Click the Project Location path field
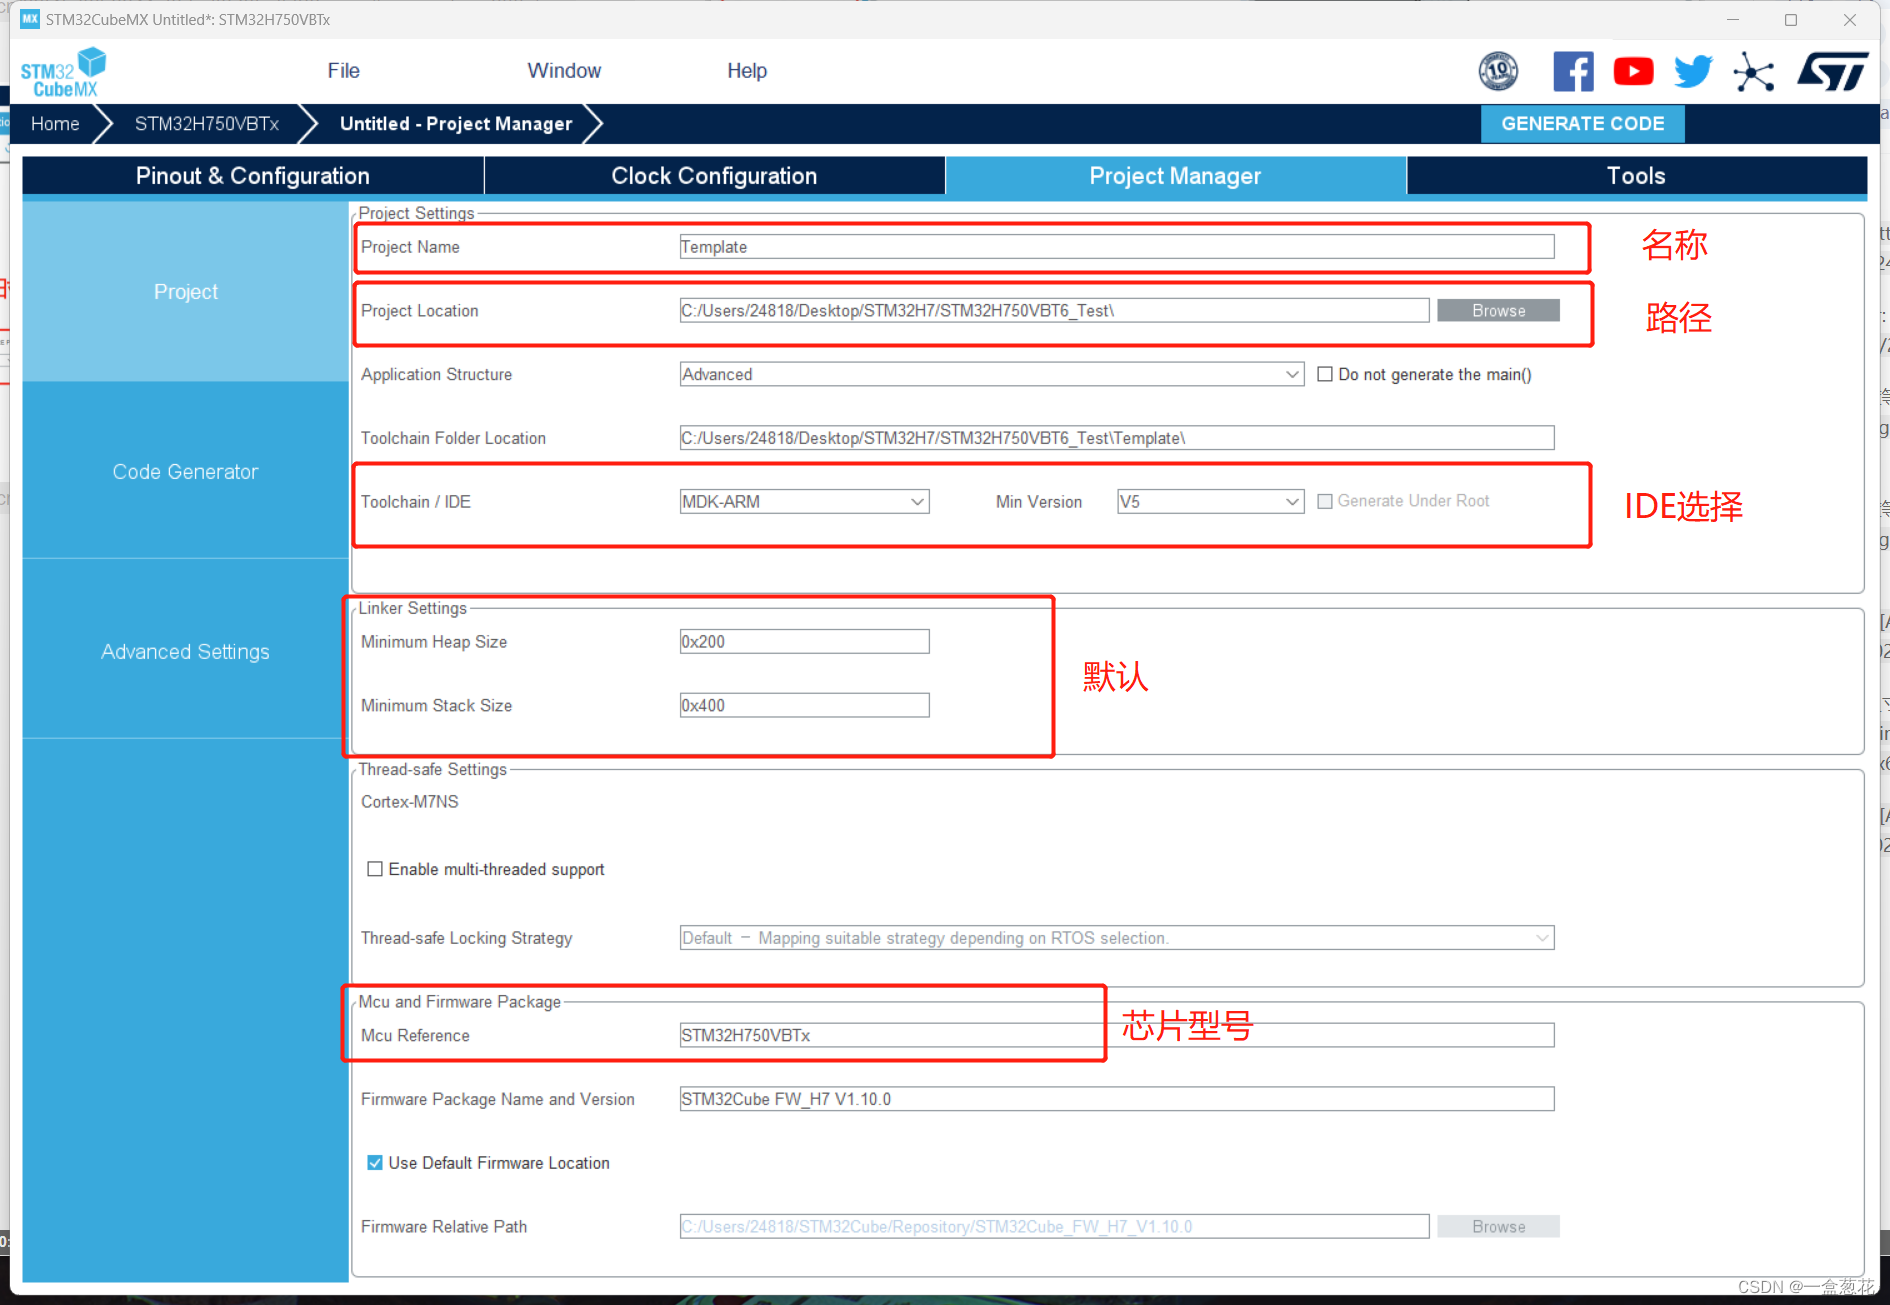1890x1305 pixels. pos(1054,311)
